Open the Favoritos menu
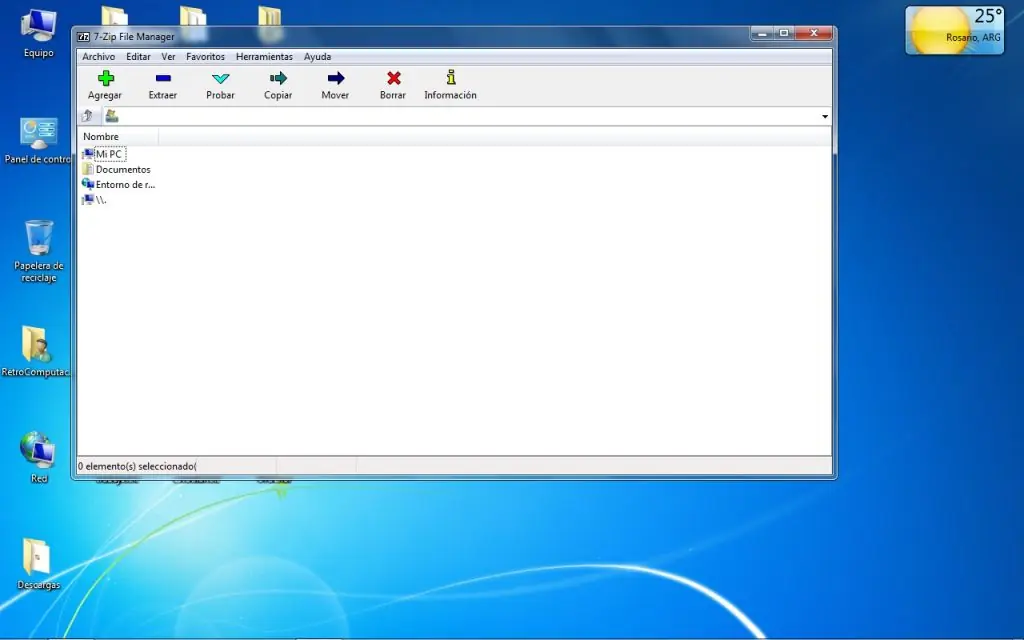The image size is (1024, 640). point(205,57)
